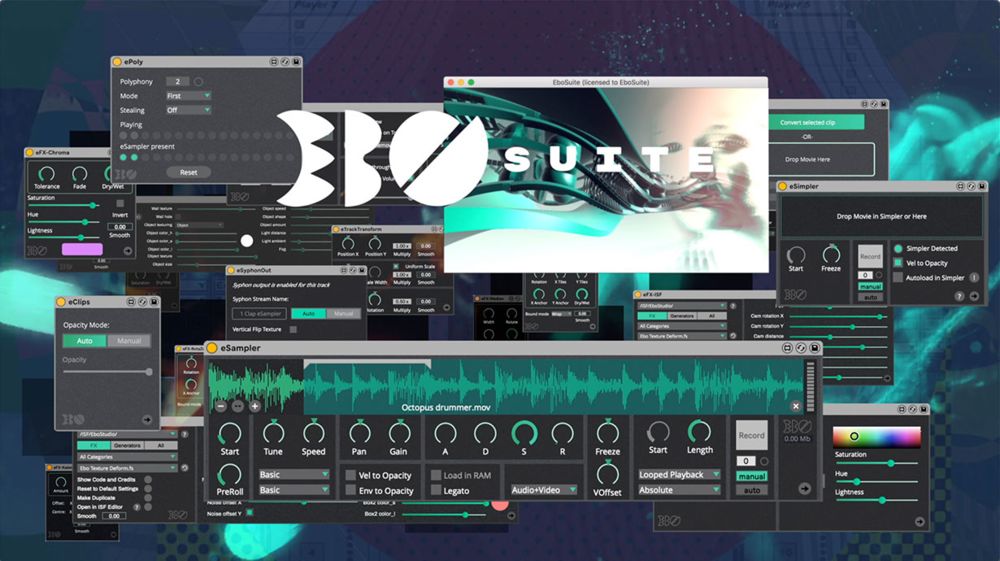The image size is (1000, 561).
Task: Zoom out waveform with minus button in eSampler
Action: coord(221,406)
